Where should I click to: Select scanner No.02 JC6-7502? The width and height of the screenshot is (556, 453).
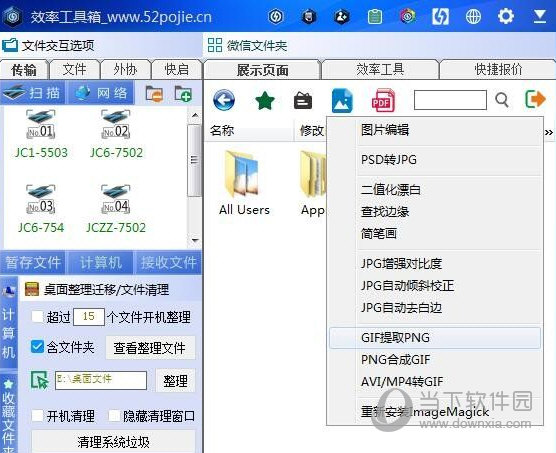point(116,134)
